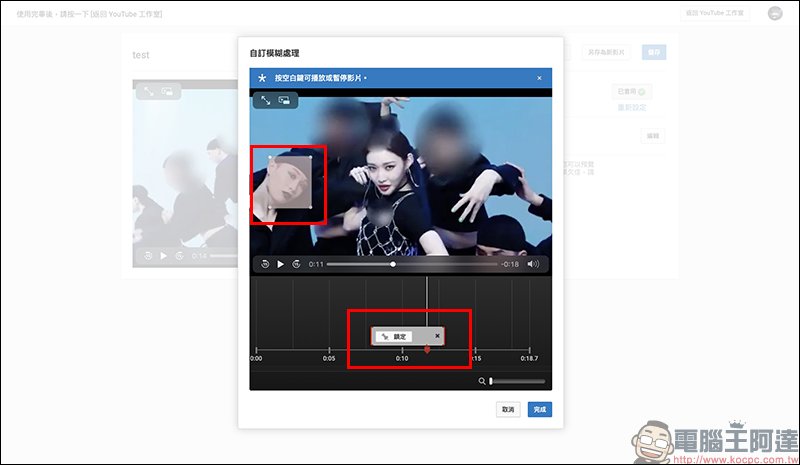This screenshot has width=800, height=465.
Task: Mute audio with speaker icon
Action: pos(533,264)
